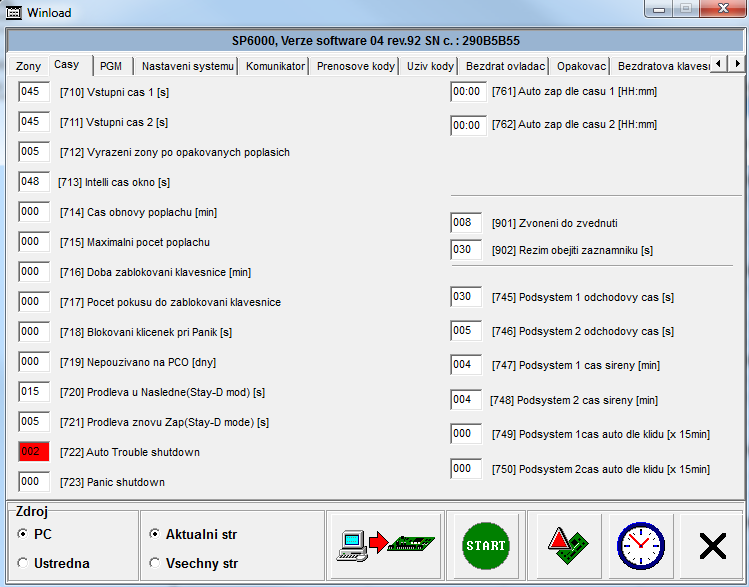The width and height of the screenshot is (749, 587).
Task: Click the Vstupni cas 1 input field
Action: coord(33,92)
